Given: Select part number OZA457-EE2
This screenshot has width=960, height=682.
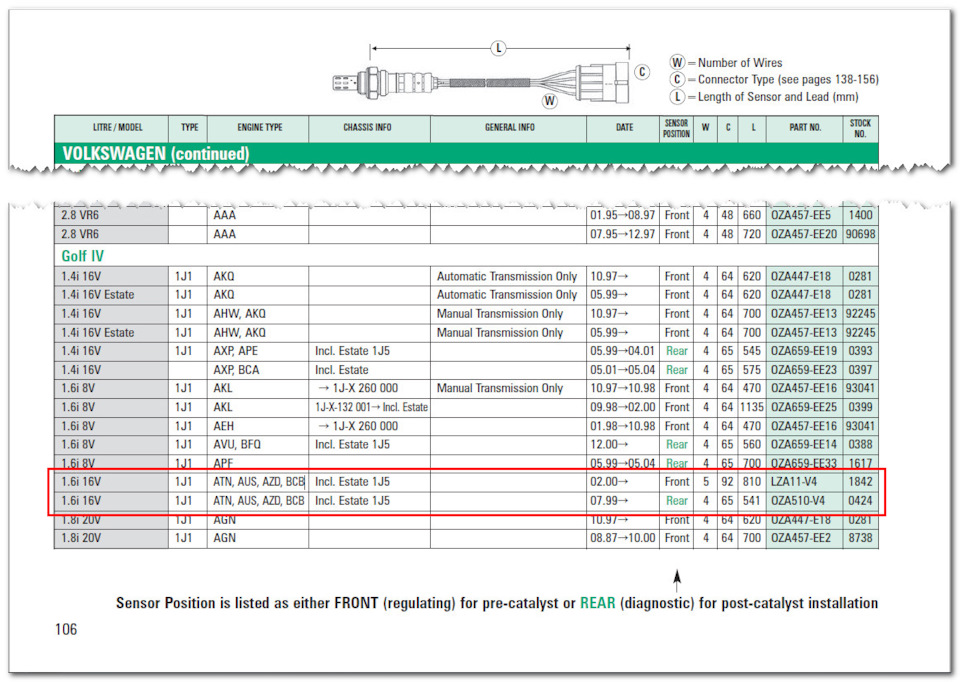Looking at the screenshot, I should [x=801, y=539].
